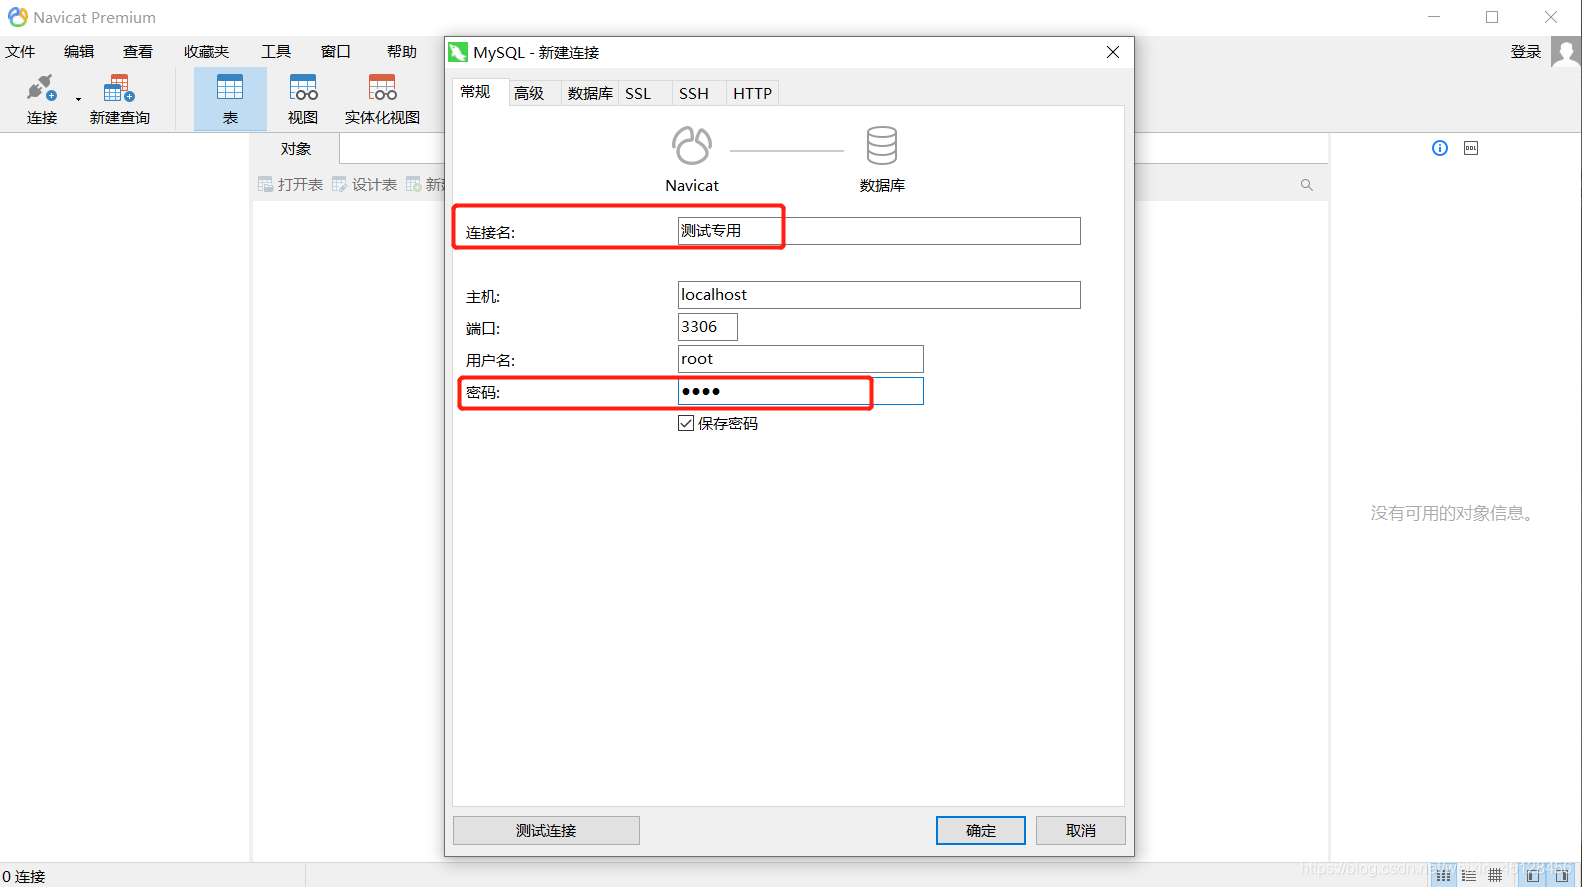Click the Navicat logo icon in dialog
The image size is (1582, 887).
(x=692, y=146)
